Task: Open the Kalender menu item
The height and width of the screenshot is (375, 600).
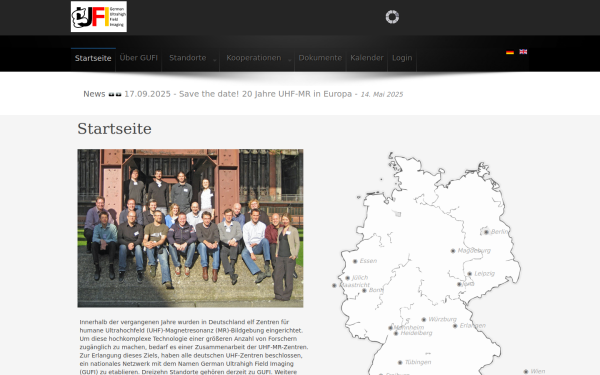Action: pos(367,58)
